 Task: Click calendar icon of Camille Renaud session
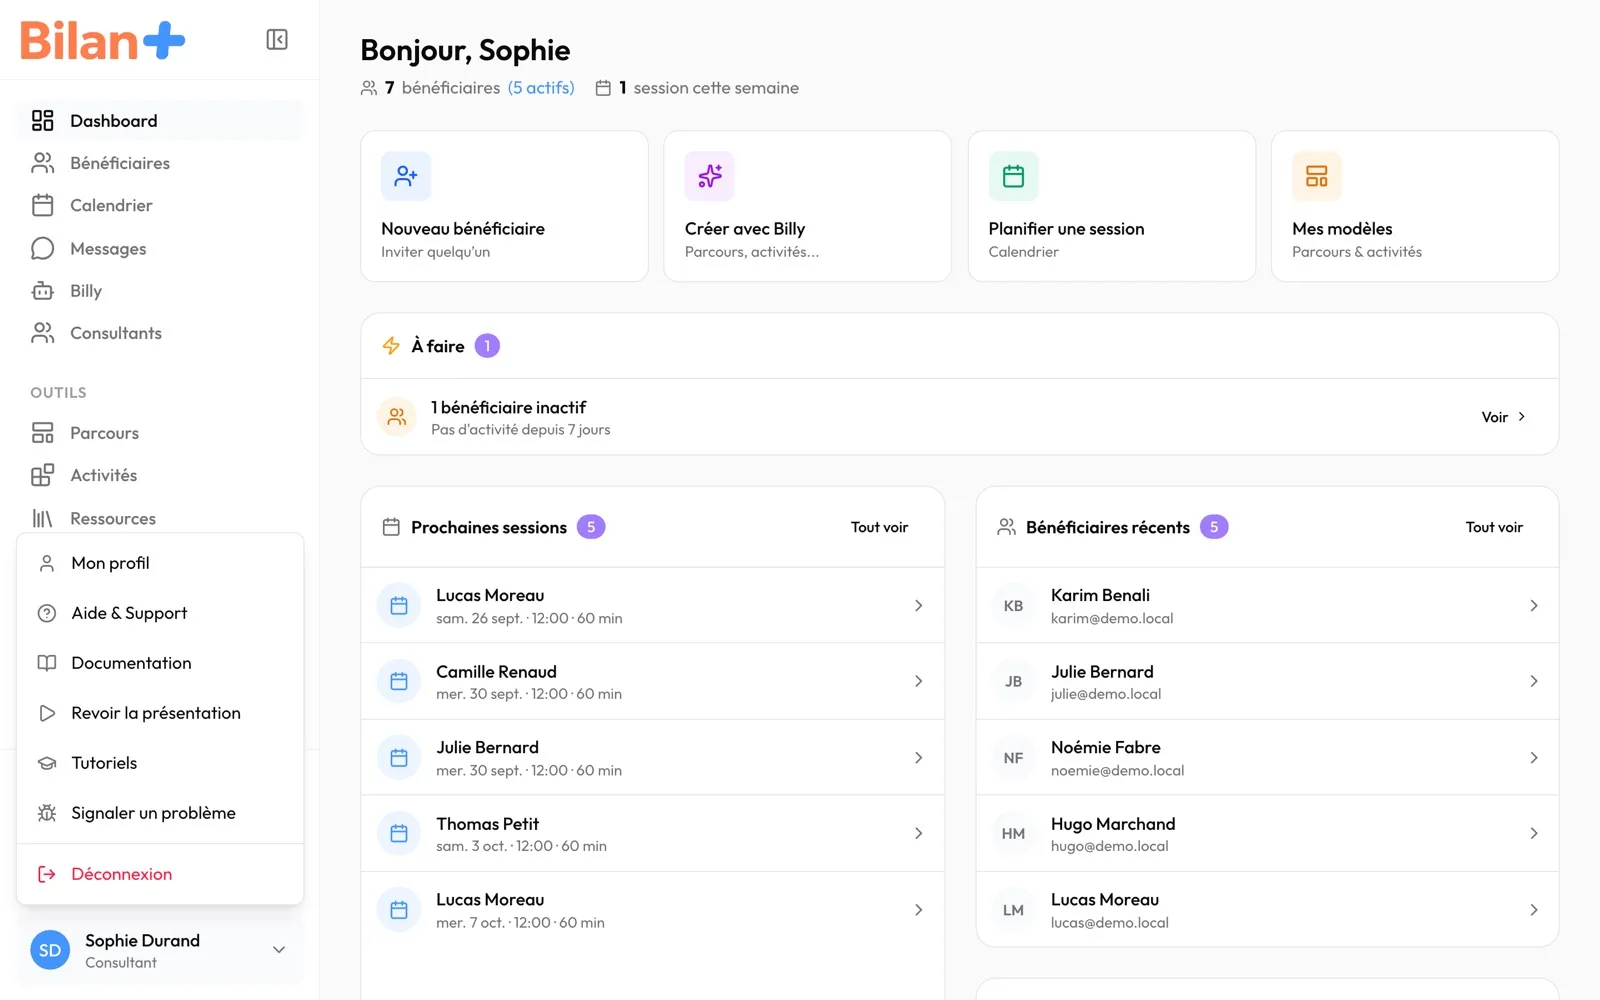coord(399,681)
